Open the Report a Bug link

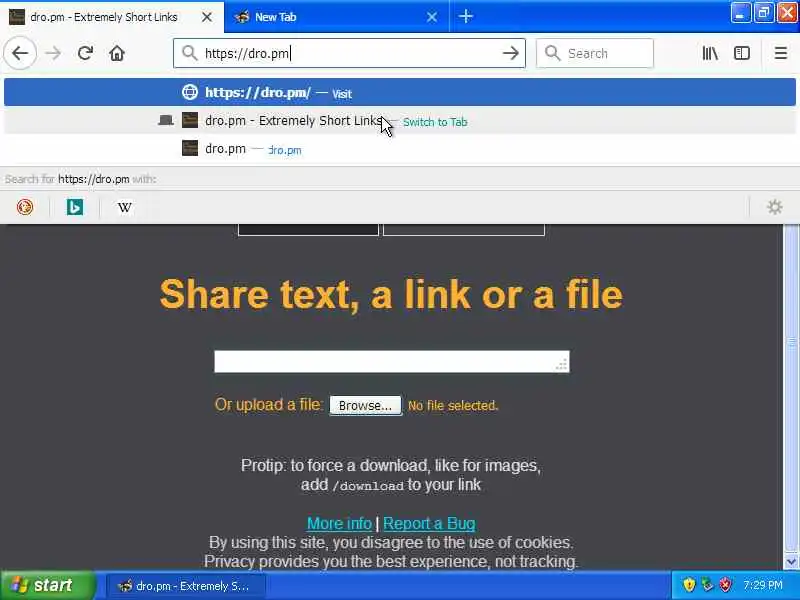click(x=429, y=523)
